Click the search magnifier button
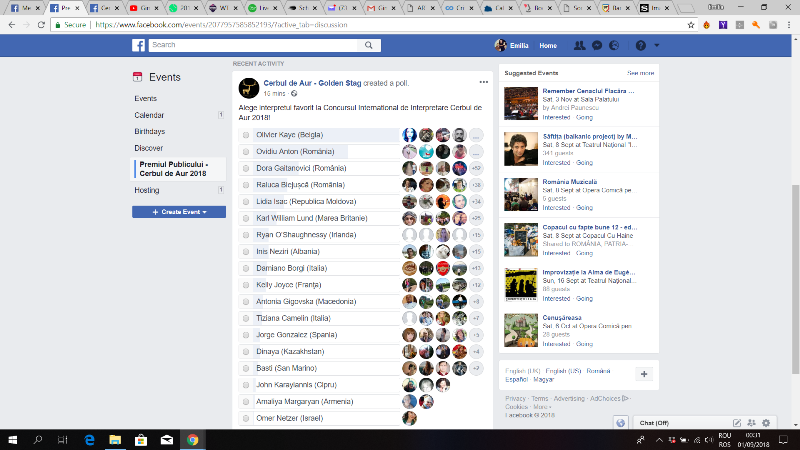 370,46
